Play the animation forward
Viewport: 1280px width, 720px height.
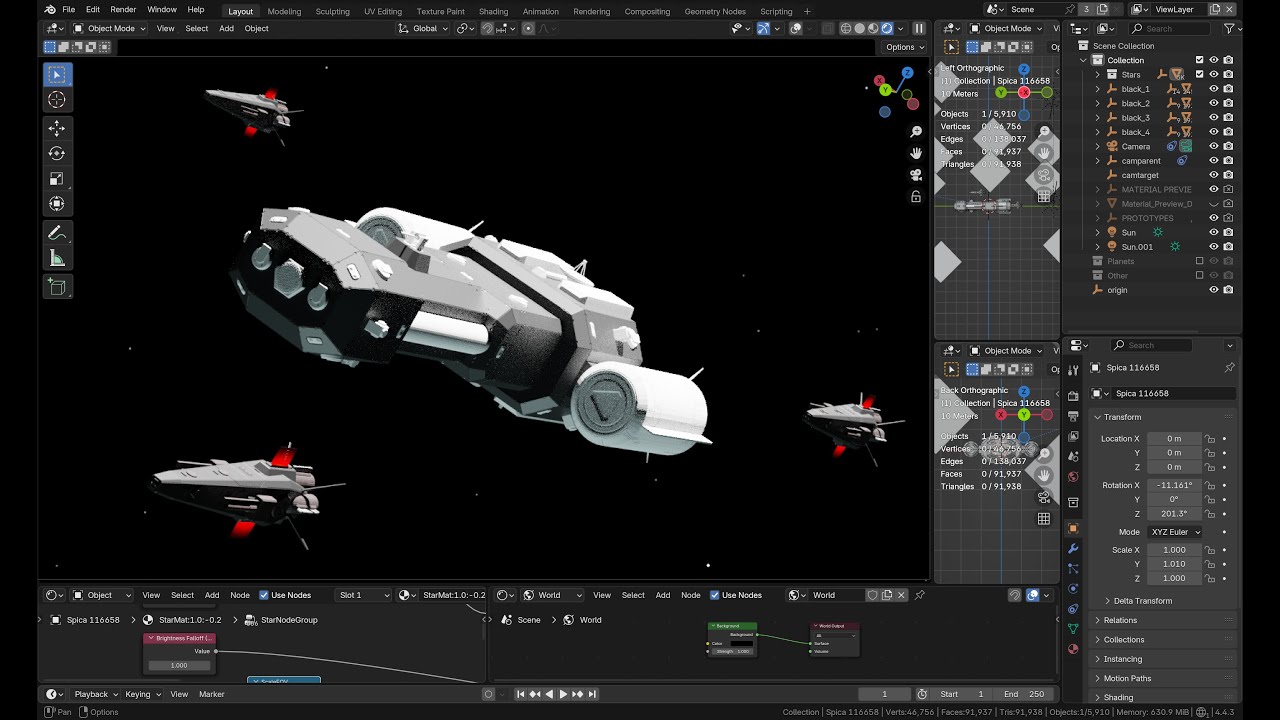point(563,694)
